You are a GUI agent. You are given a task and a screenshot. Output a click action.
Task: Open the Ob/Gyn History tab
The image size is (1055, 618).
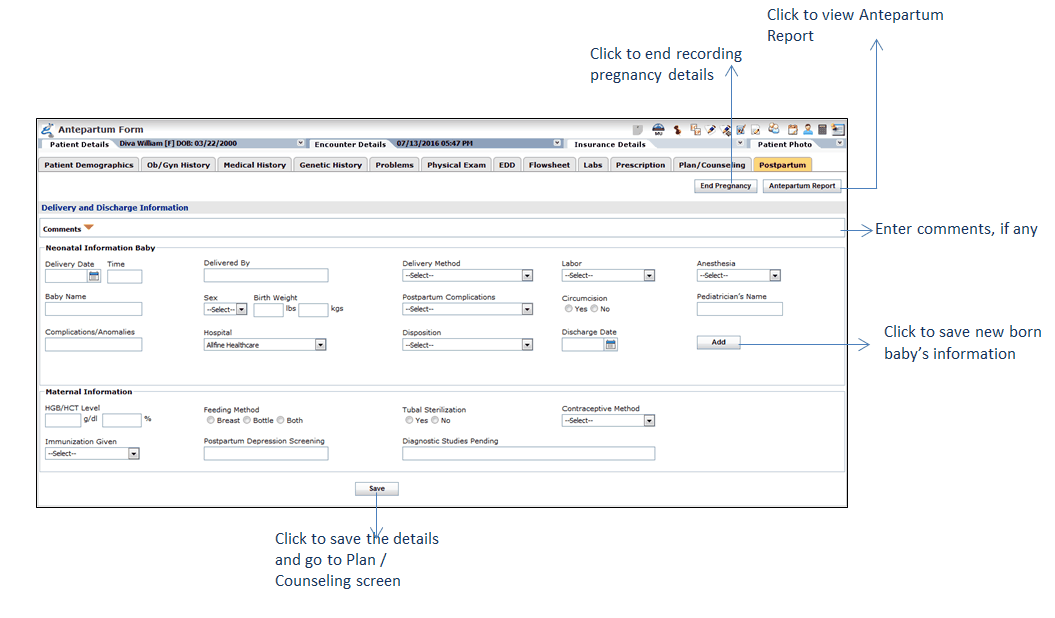[x=178, y=165]
